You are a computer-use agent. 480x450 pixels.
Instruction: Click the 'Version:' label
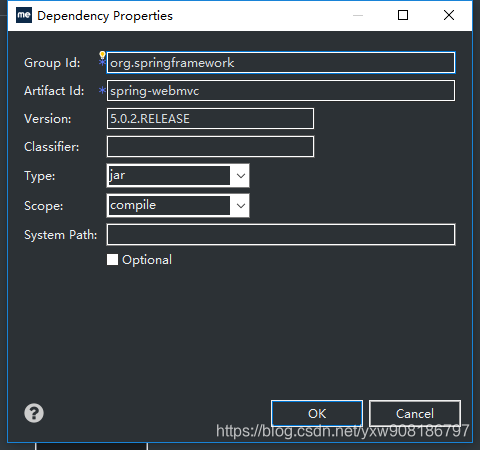[48, 119]
